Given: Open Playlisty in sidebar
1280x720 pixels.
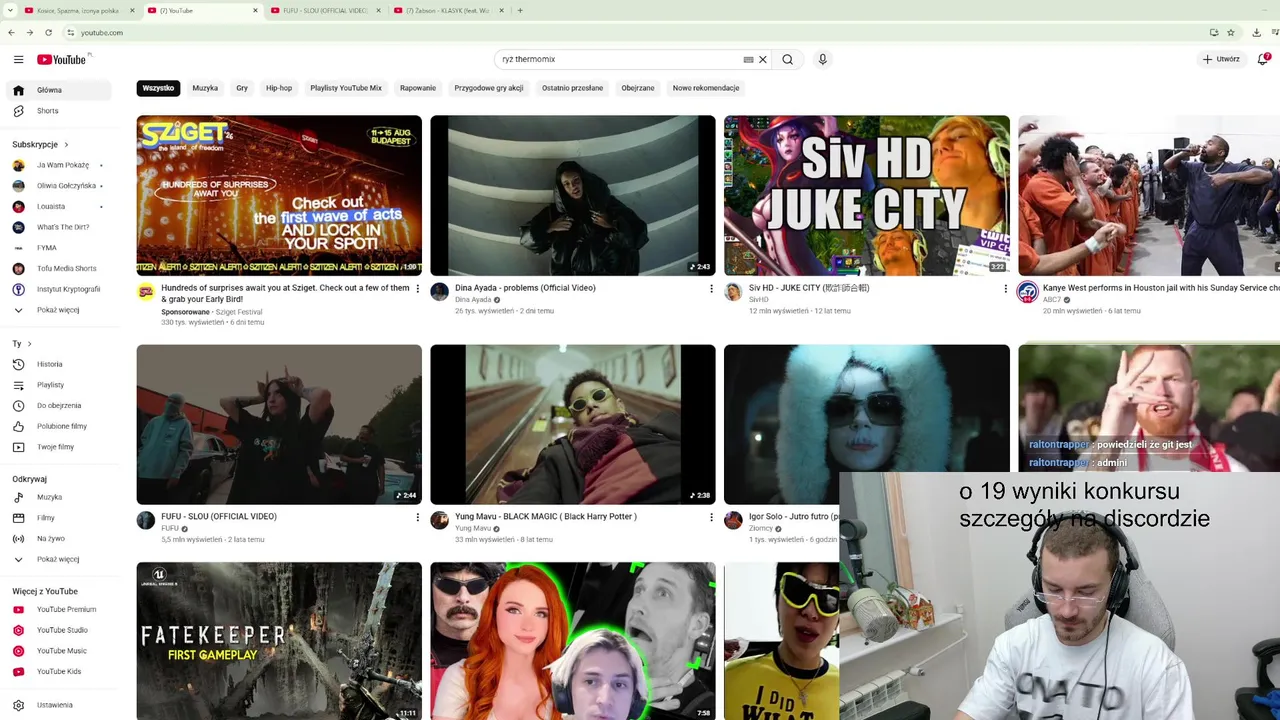Looking at the screenshot, I should 61,385.
